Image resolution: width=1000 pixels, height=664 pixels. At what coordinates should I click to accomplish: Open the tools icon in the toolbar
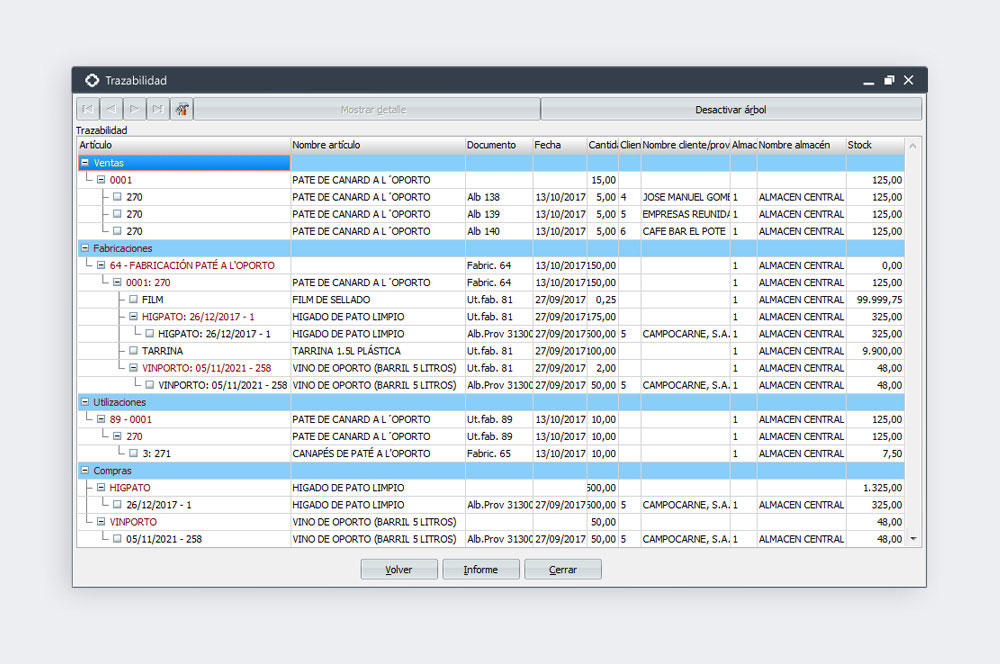pos(182,109)
